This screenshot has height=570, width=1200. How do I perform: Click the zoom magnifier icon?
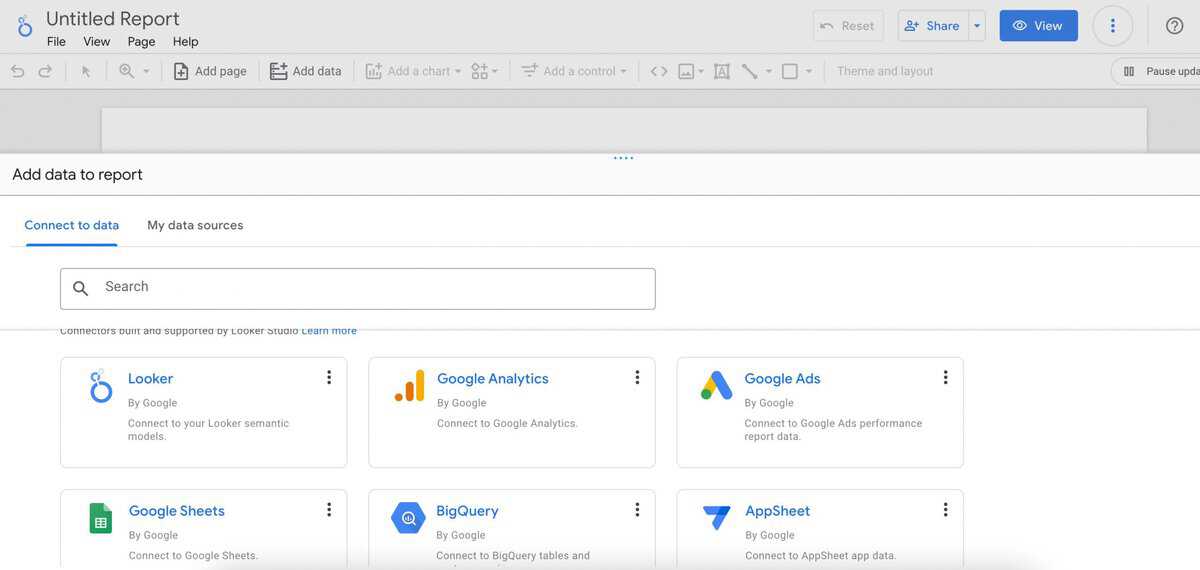(x=127, y=71)
